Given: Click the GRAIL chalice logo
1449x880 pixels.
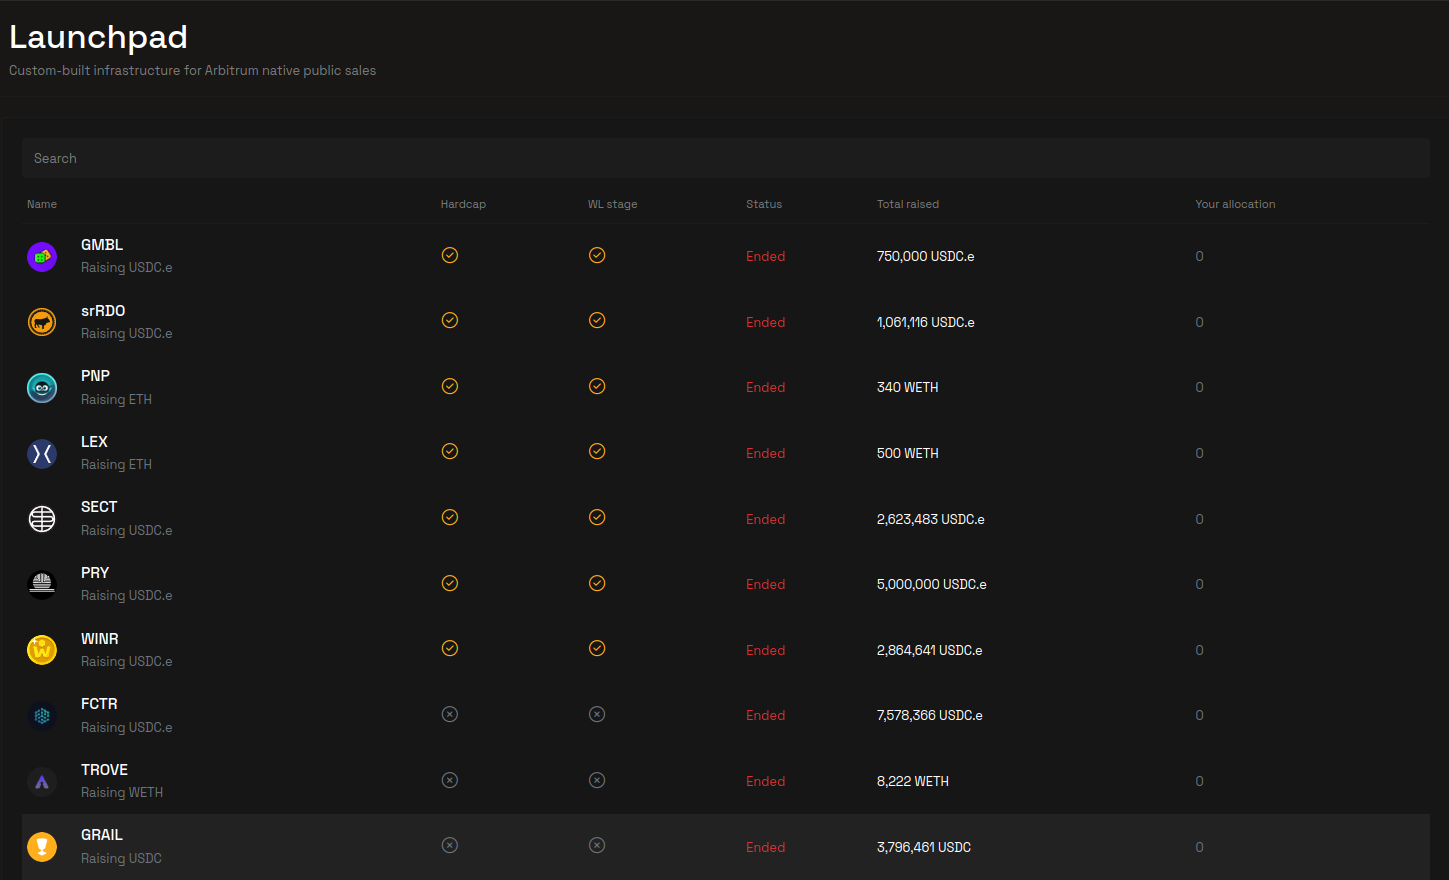Looking at the screenshot, I should [42, 847].
